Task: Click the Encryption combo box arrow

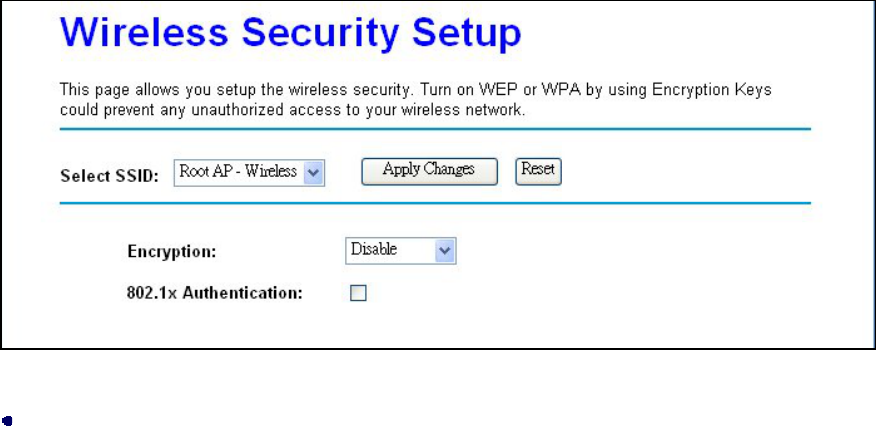Action: pos(445,251)
